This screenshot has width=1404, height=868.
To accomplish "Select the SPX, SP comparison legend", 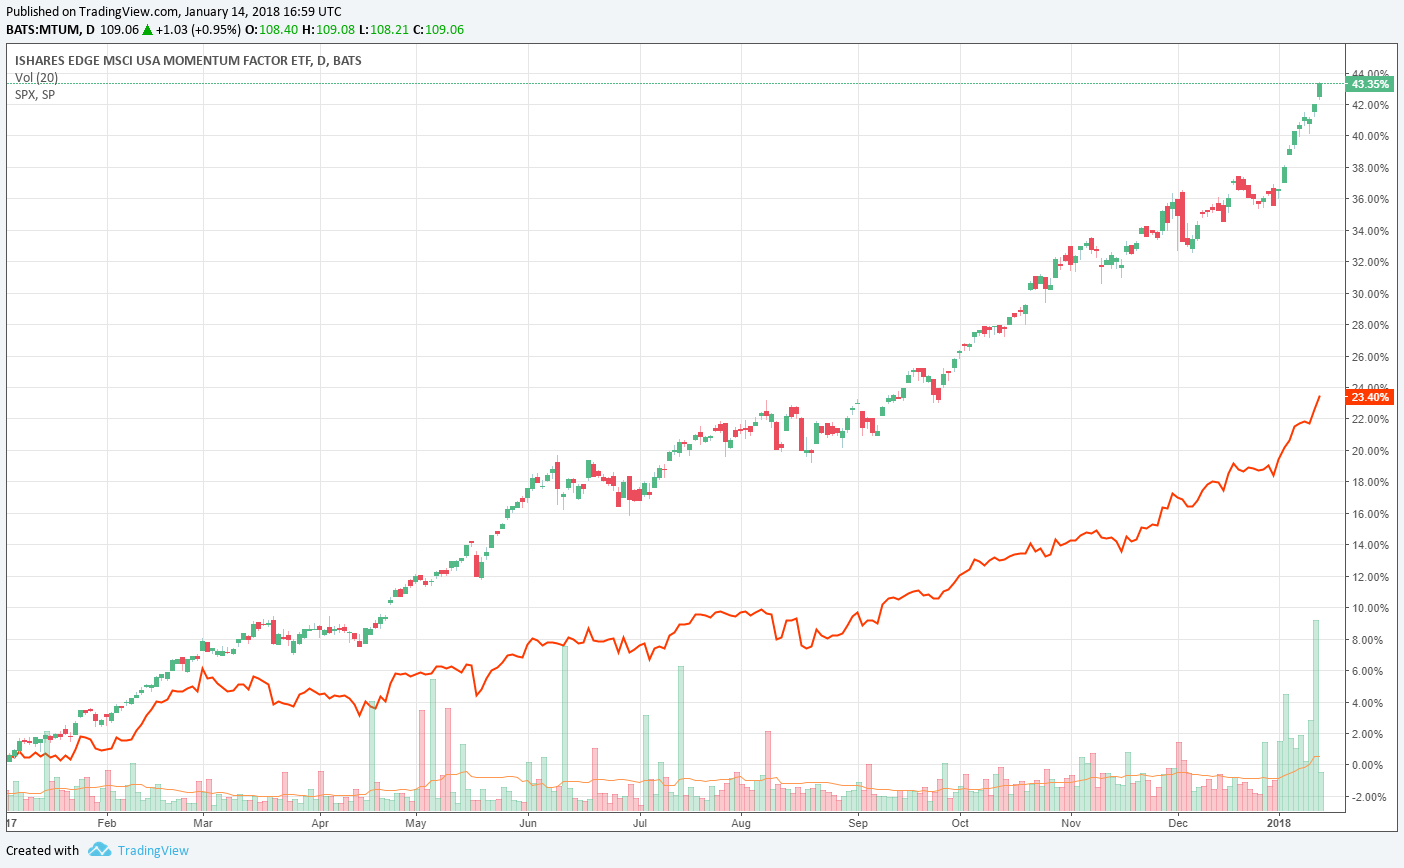I will coord(35,95).
